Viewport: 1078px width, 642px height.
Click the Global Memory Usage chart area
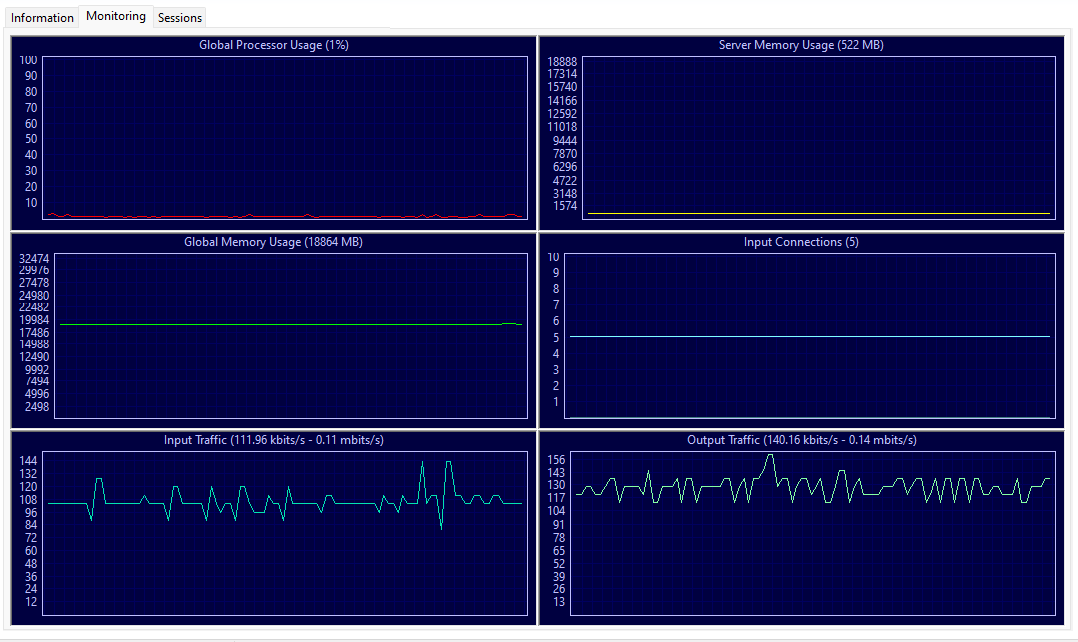(290, 335)
